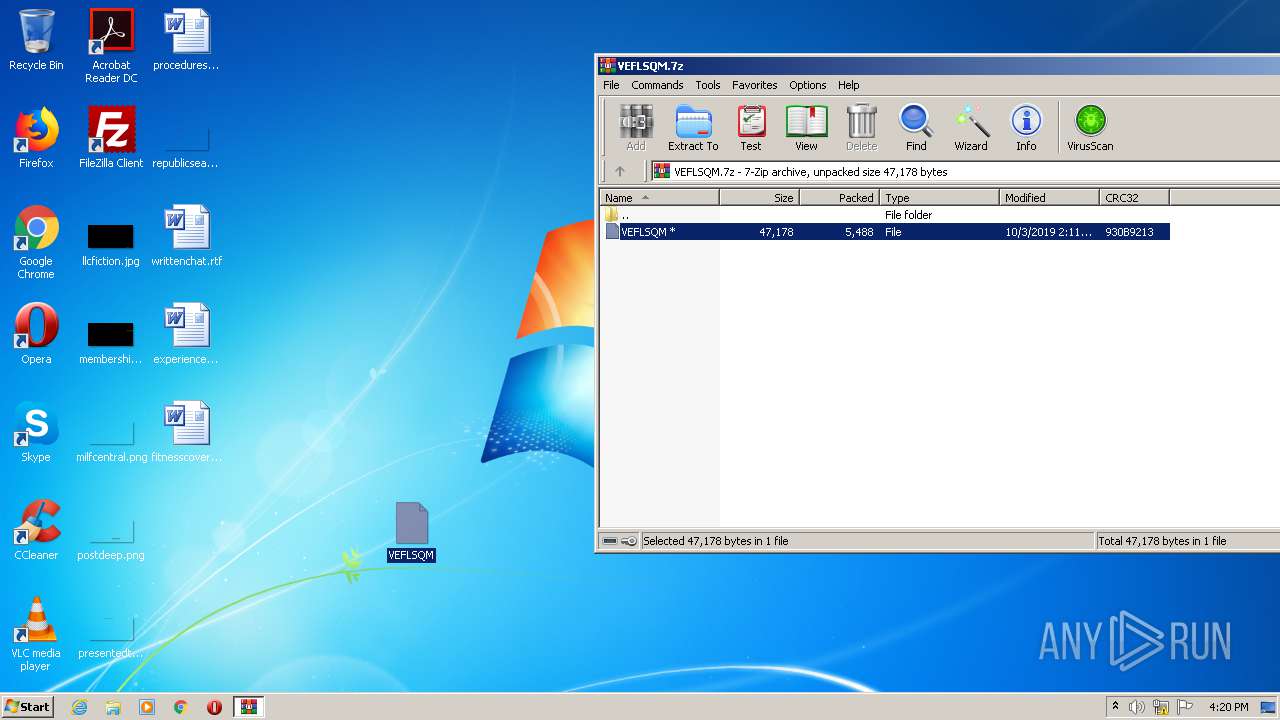Open the Favorites menu
1280x720 pixels.
pos(754,85)
